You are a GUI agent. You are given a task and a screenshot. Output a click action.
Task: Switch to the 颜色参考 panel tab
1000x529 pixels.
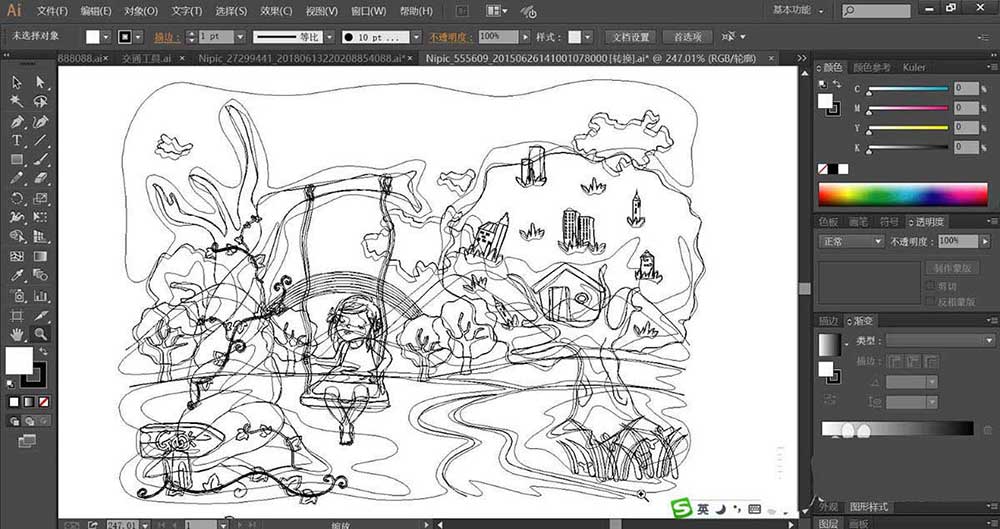(x=872, y=67)
